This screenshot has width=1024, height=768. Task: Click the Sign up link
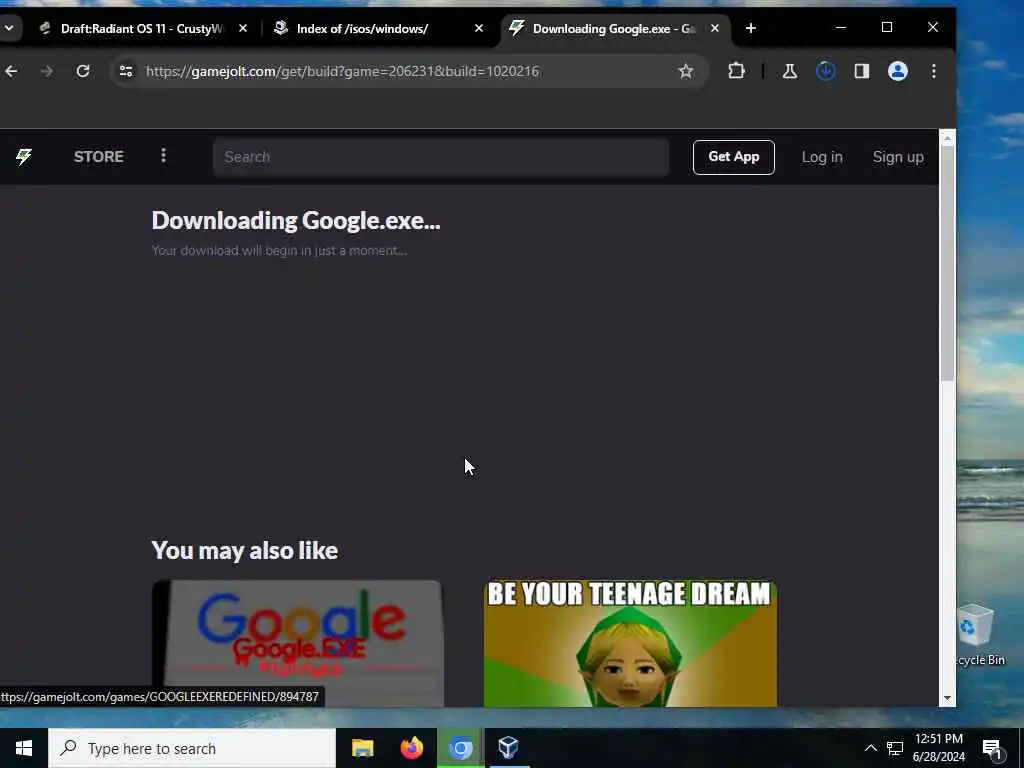click(898, 157)
